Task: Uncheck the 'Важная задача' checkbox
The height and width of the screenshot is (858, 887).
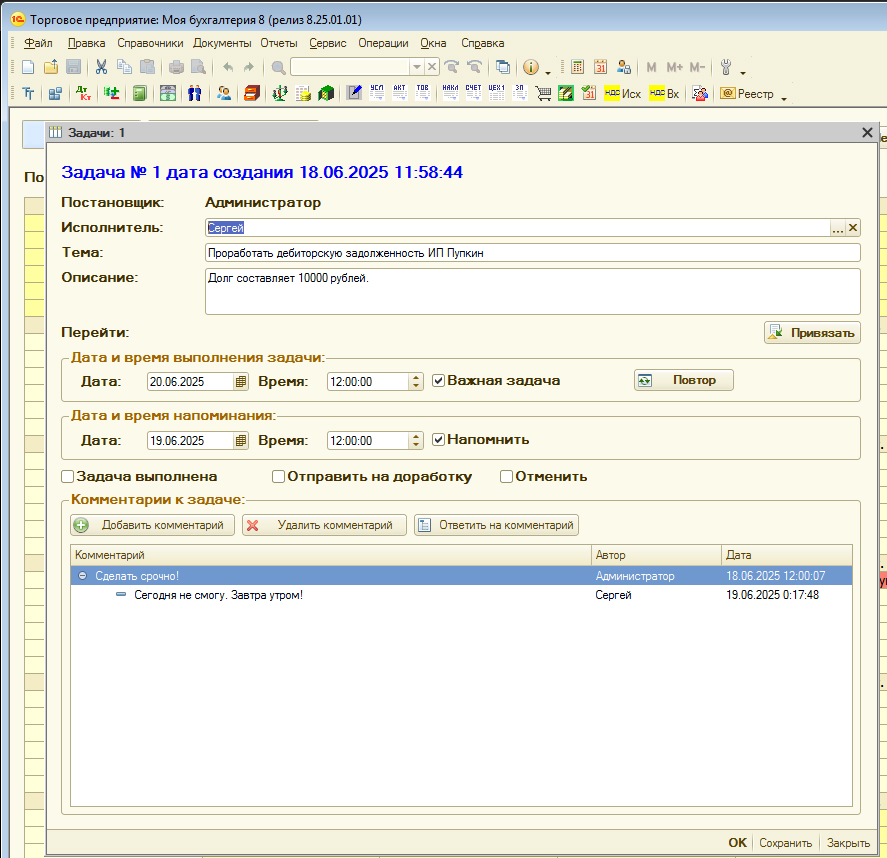Action: [x=438, y=380]
